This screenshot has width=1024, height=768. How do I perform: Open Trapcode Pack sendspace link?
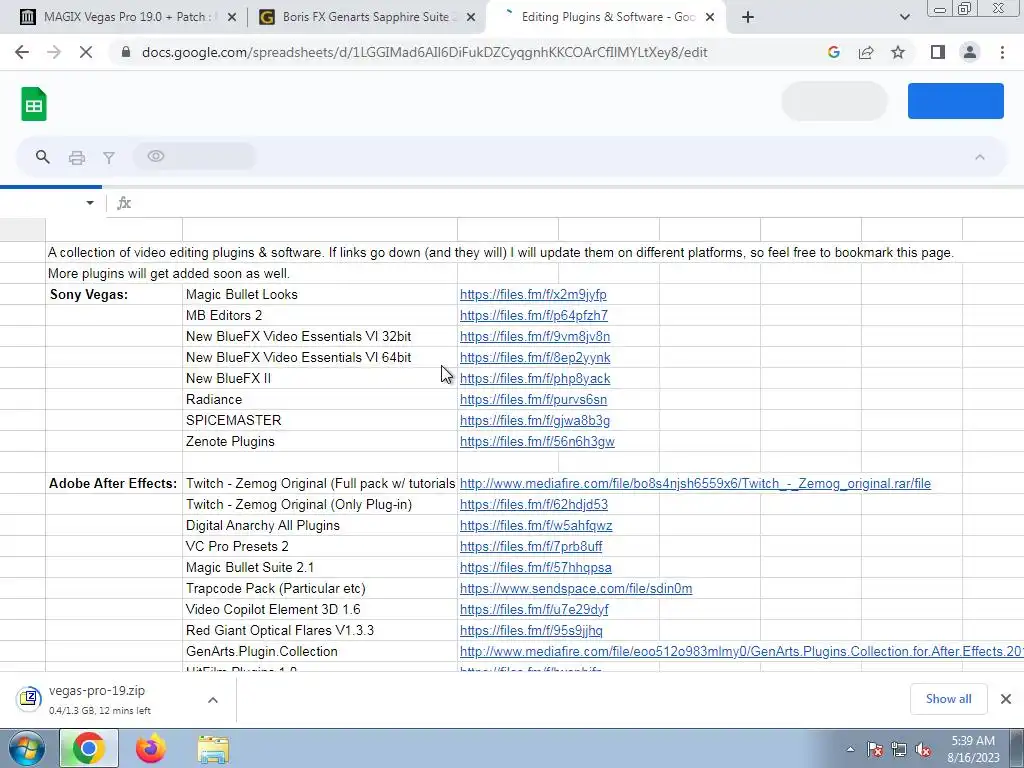[x=575, y=588]
